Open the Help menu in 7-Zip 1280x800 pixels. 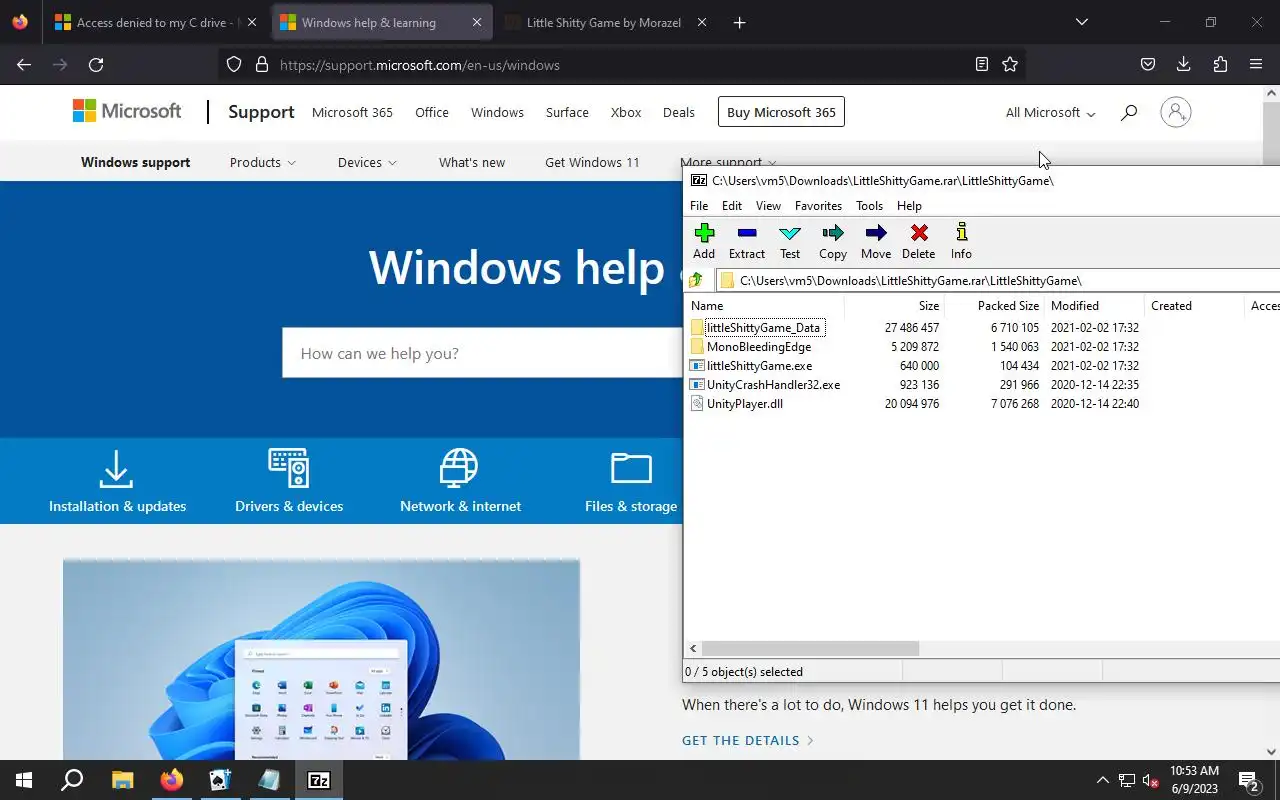(909, 205)
